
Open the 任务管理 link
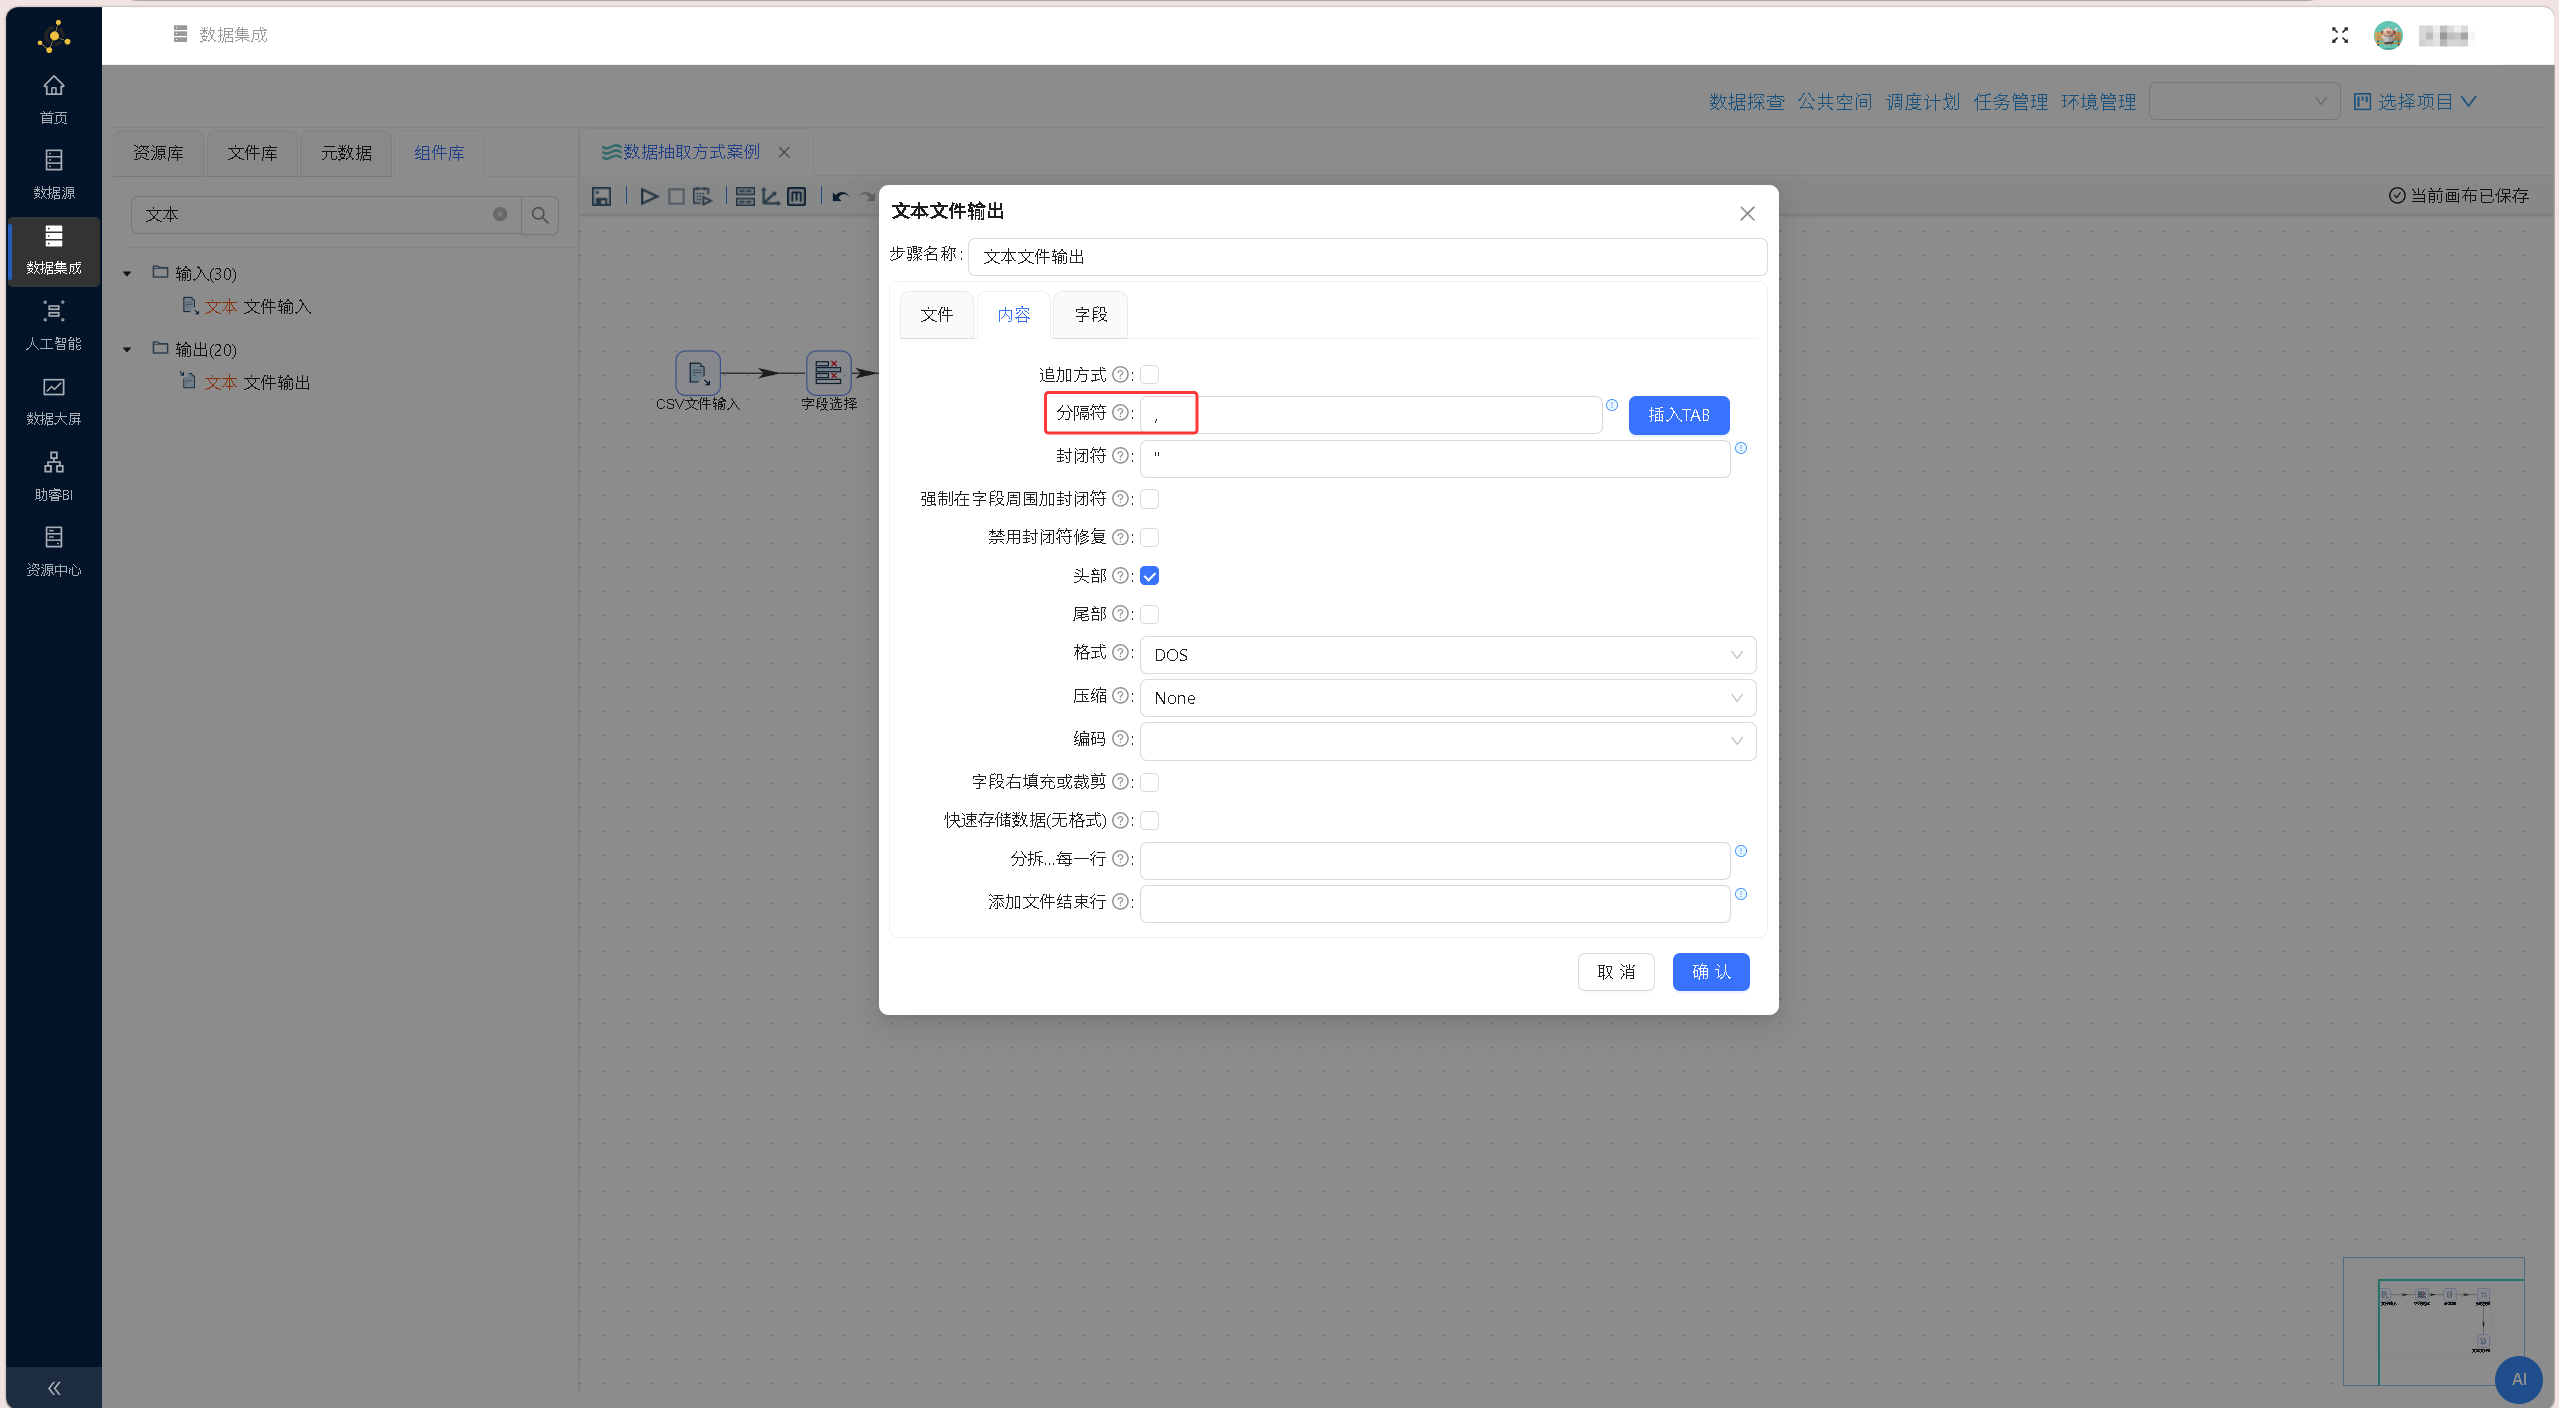click(x=2010, y=102)
